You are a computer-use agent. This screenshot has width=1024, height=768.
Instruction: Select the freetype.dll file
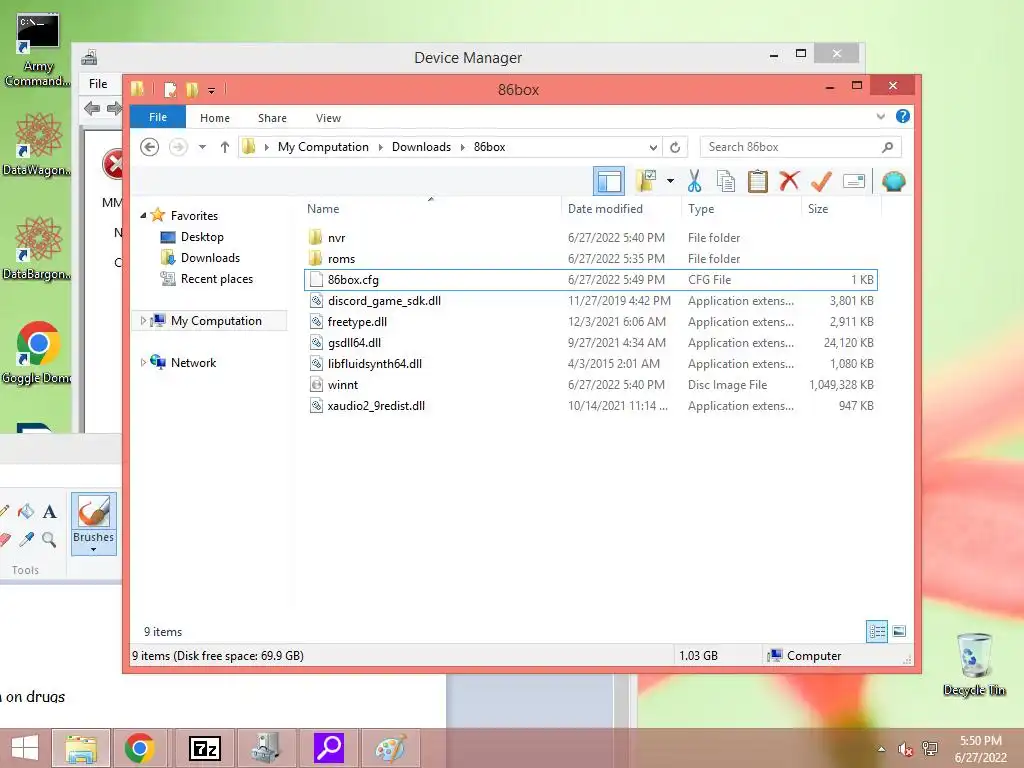click(x=590, y=322)
